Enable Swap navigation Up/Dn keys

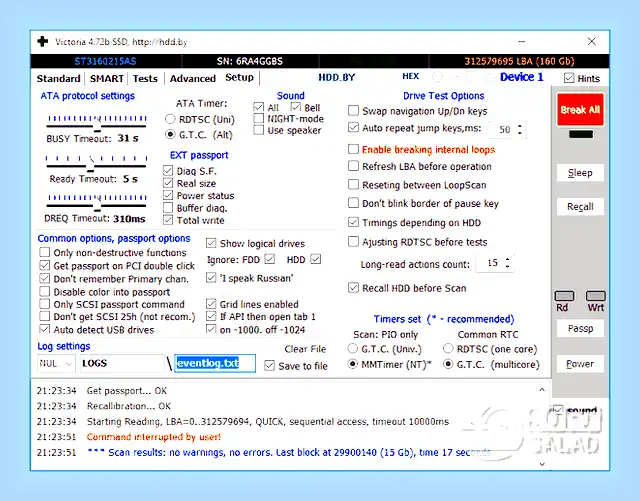[x=353, y=111]
